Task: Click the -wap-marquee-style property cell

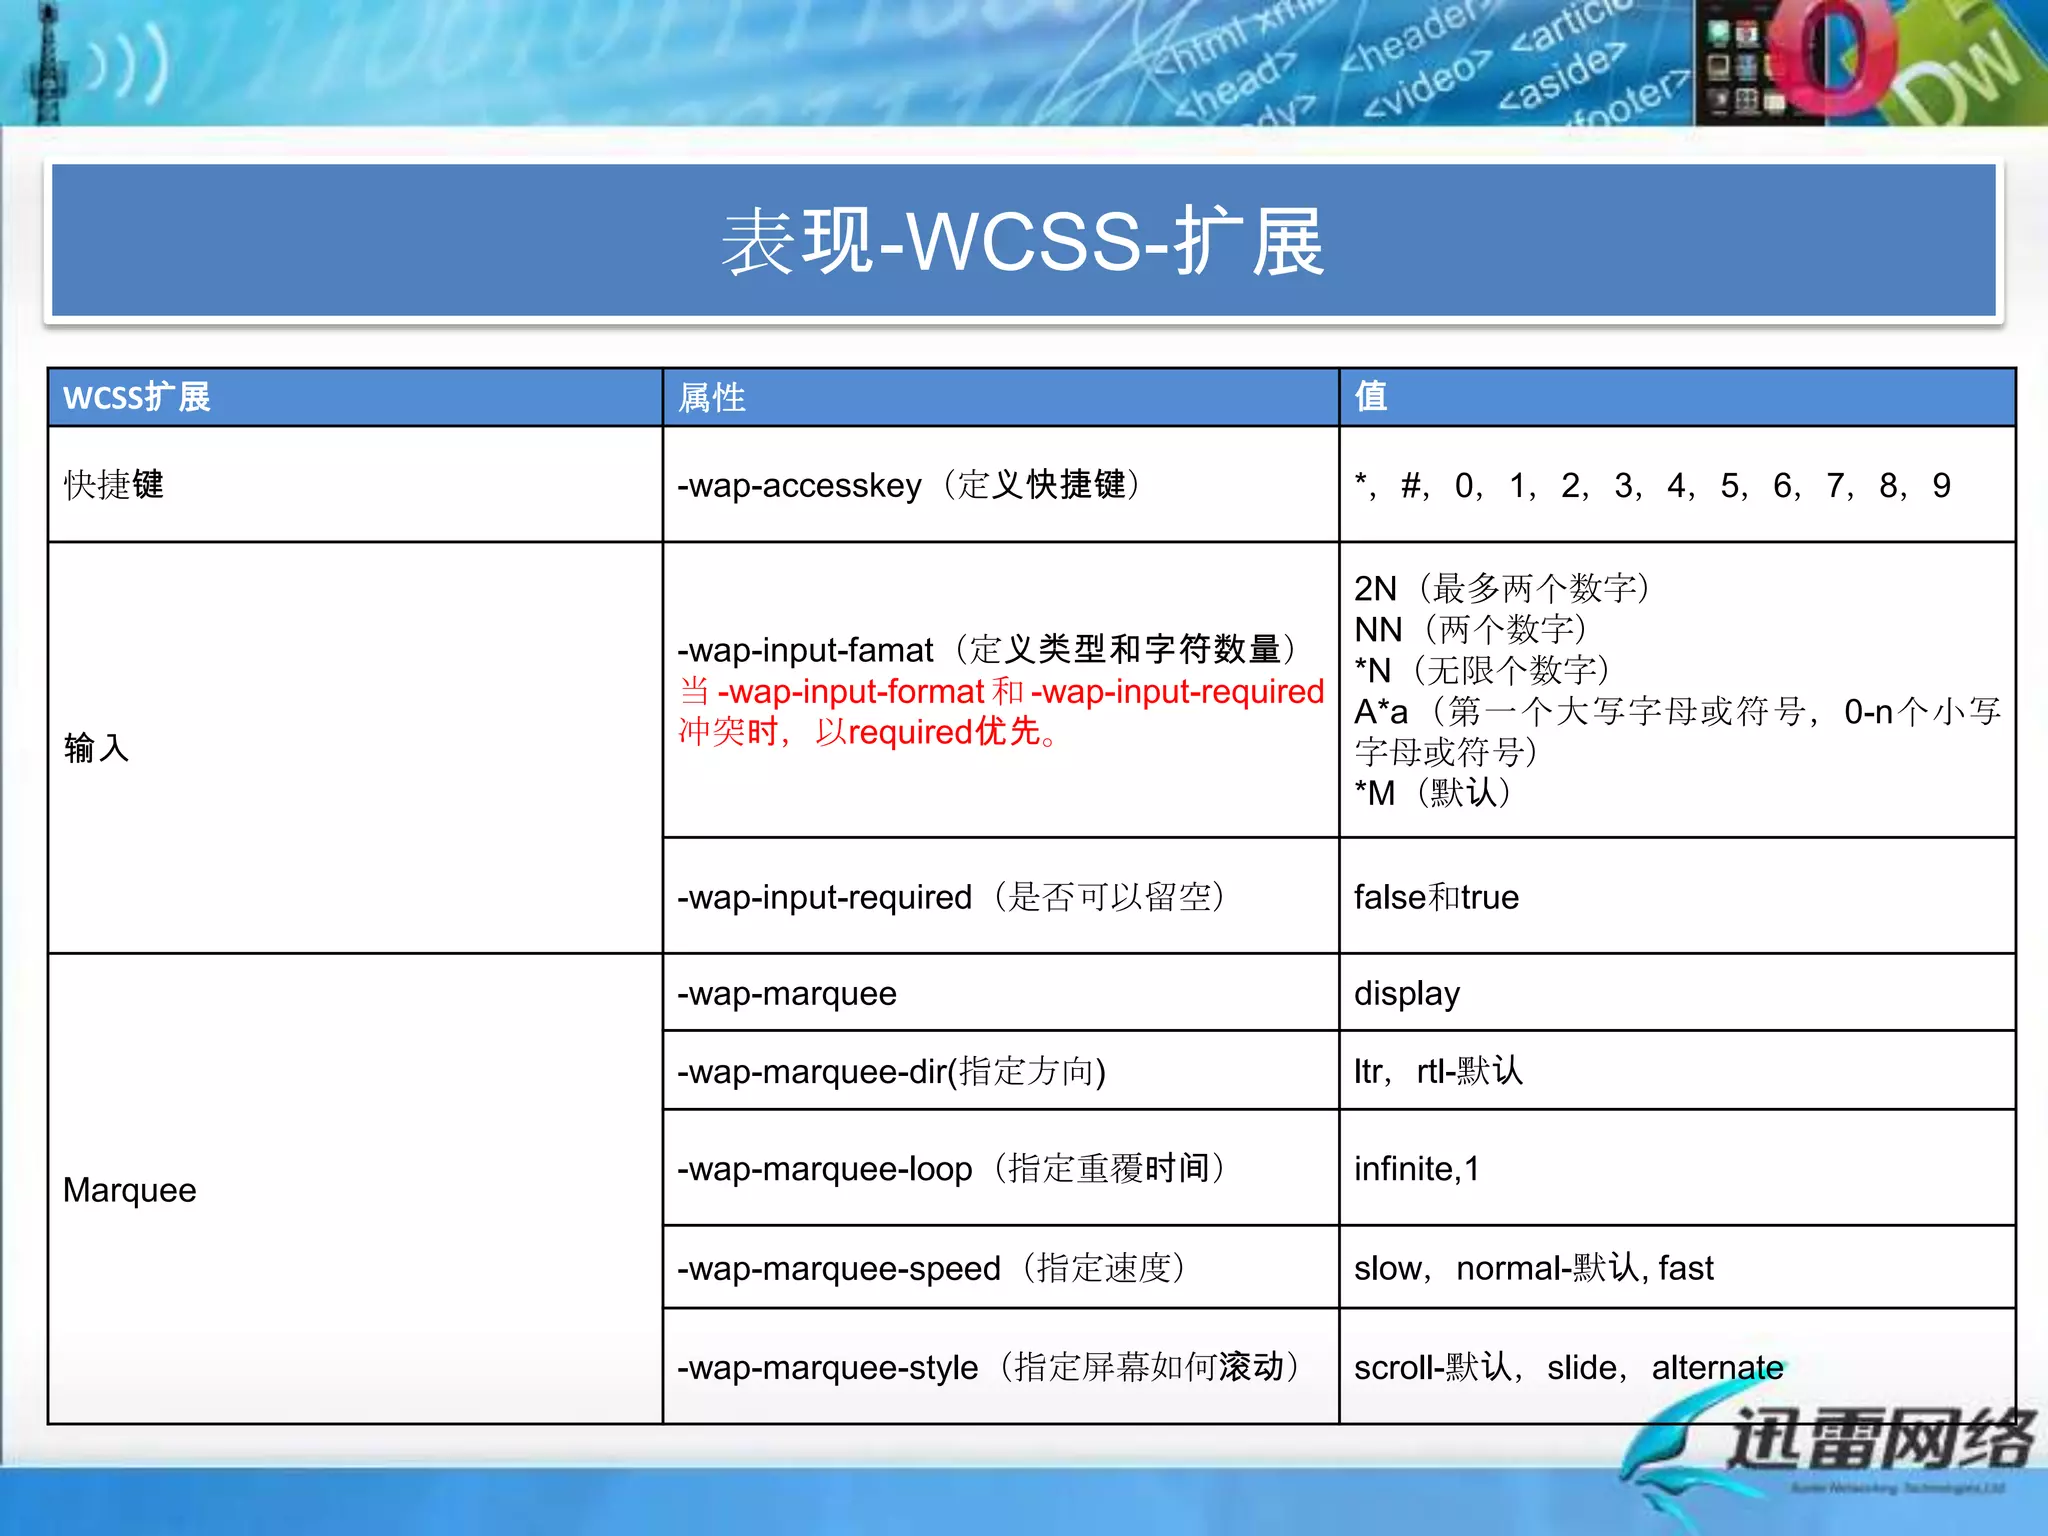Action: 1001,1367
